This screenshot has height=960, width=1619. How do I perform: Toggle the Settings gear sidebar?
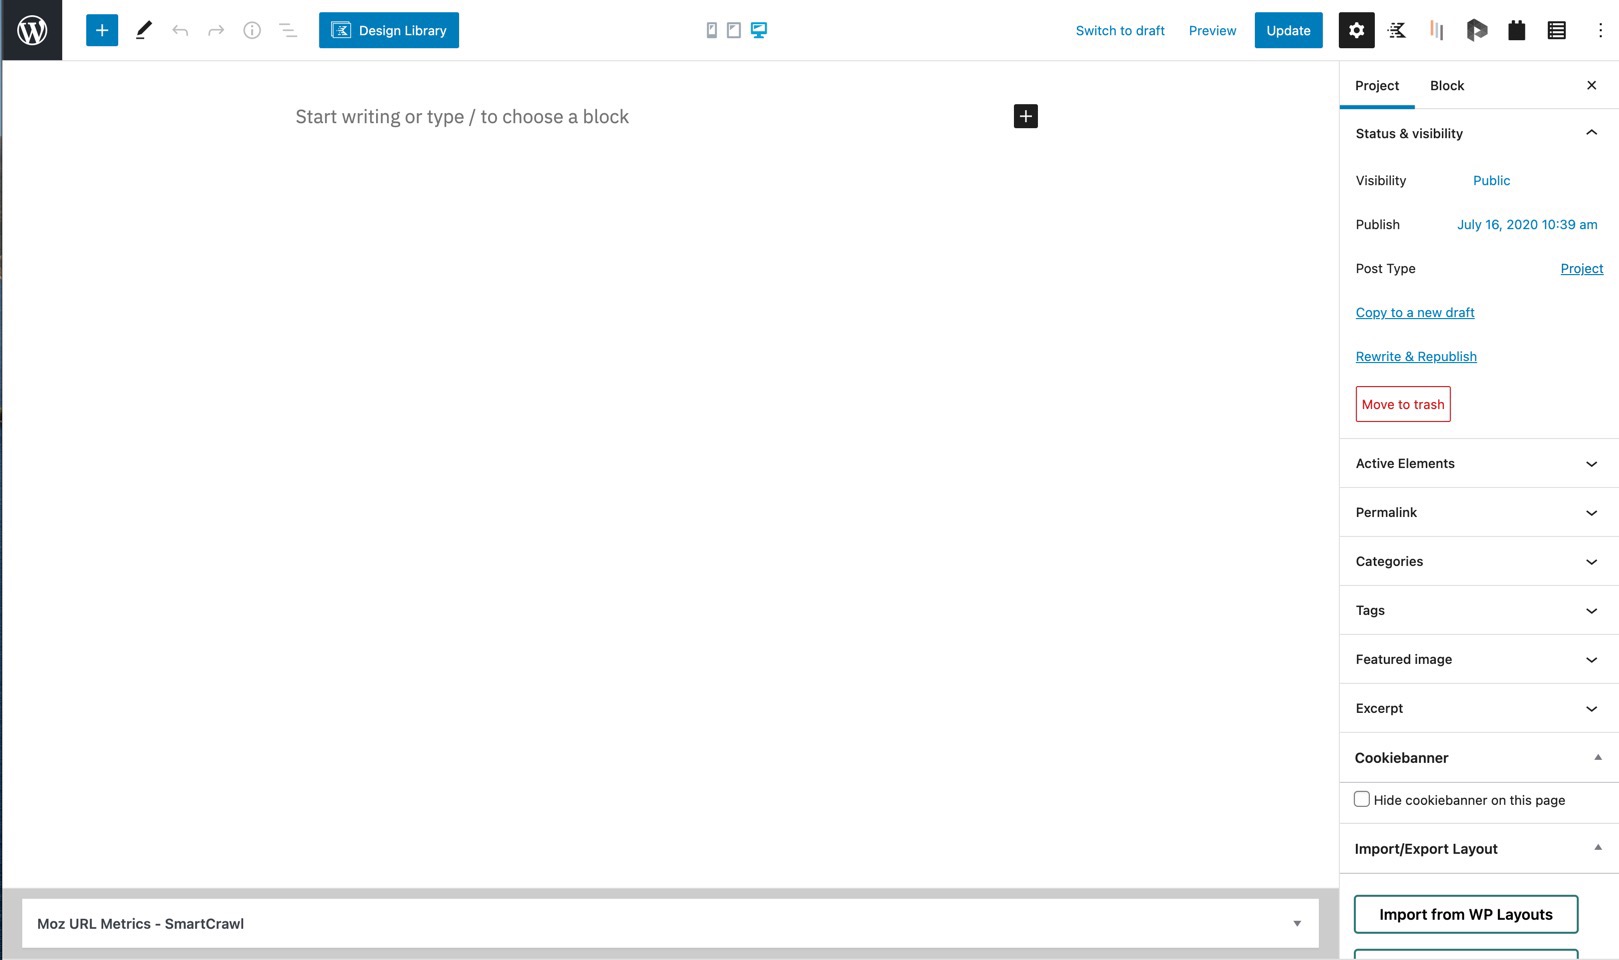[x=1356, y=30]
